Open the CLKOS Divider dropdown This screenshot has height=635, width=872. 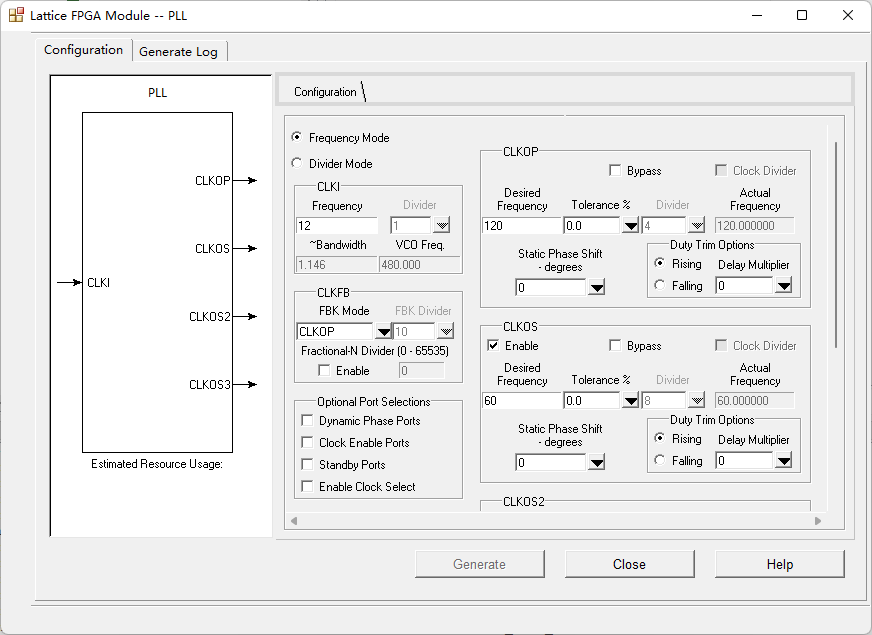click(696, 400)
